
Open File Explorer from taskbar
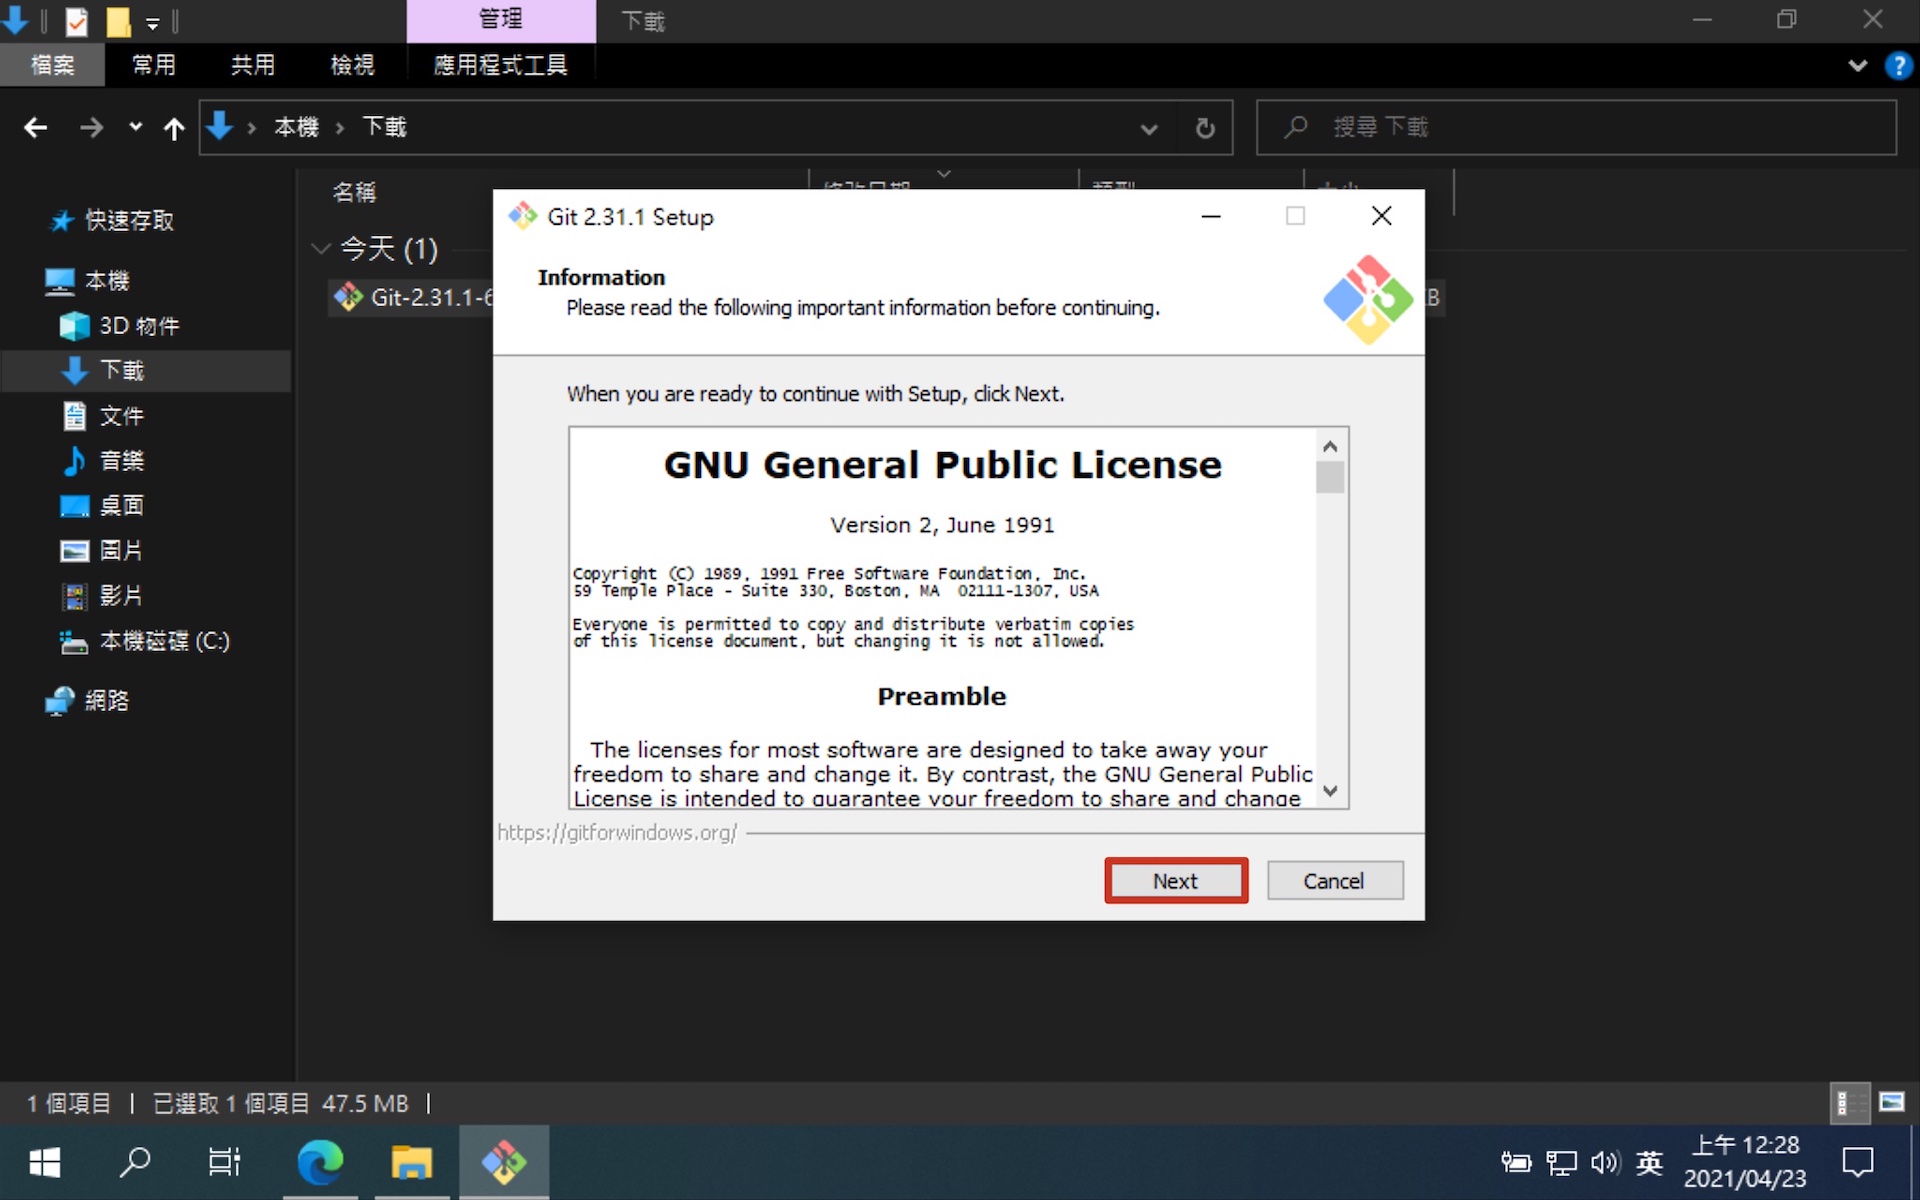click(411, 1162)
